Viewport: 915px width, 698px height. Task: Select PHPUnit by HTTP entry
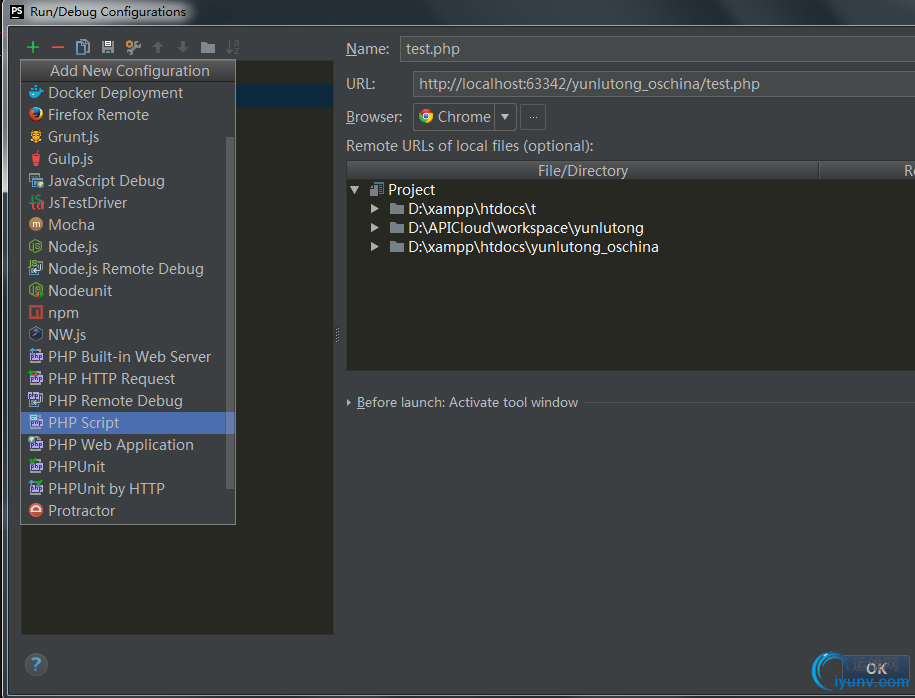click(x=124, y=488)
